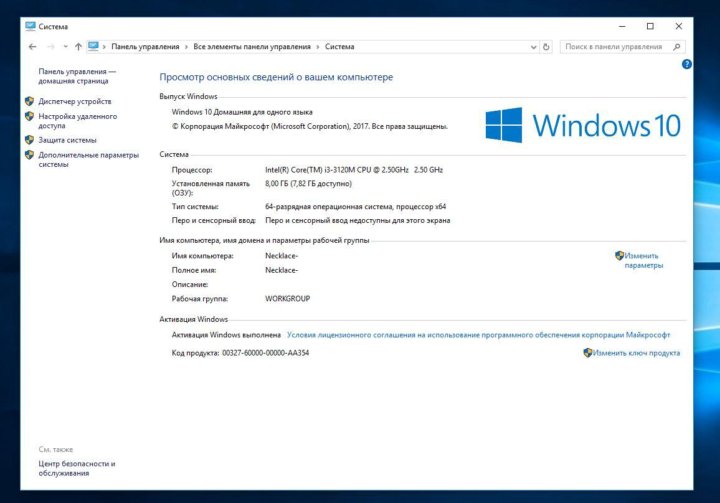Focus the 'Поиск в панели управления' field
The height and width of the screenshot is (503, 720).
[622, 47]
